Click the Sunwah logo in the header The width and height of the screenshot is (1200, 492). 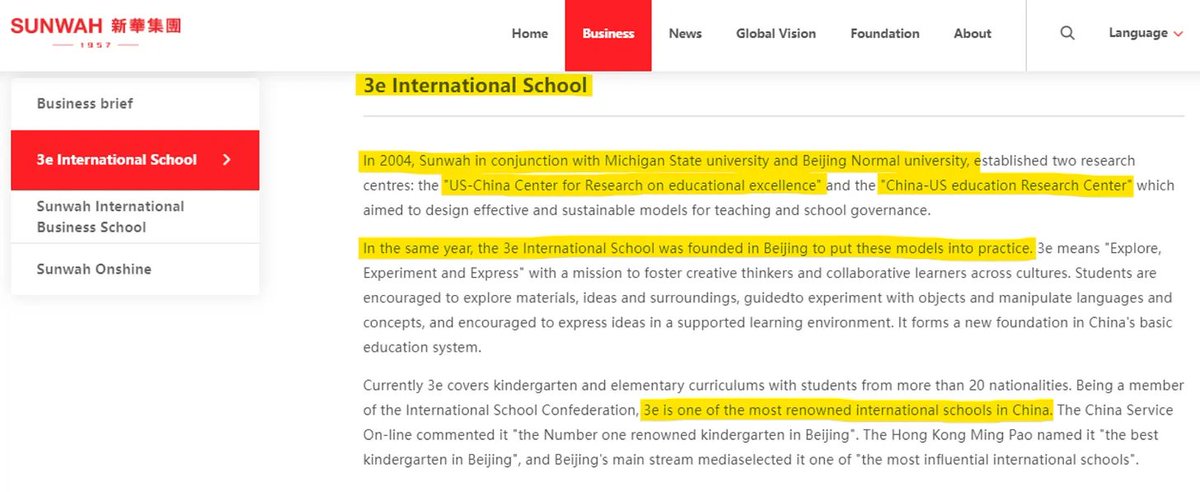[x=96, y=32]
